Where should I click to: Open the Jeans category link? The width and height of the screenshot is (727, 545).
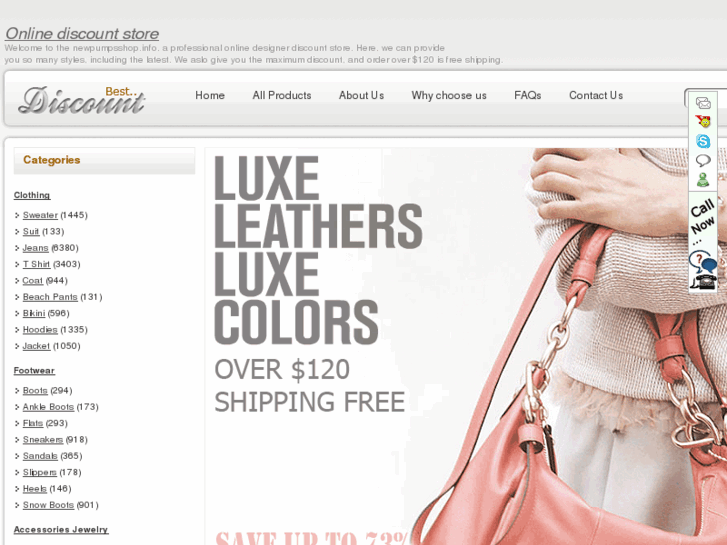click(35, 248)
